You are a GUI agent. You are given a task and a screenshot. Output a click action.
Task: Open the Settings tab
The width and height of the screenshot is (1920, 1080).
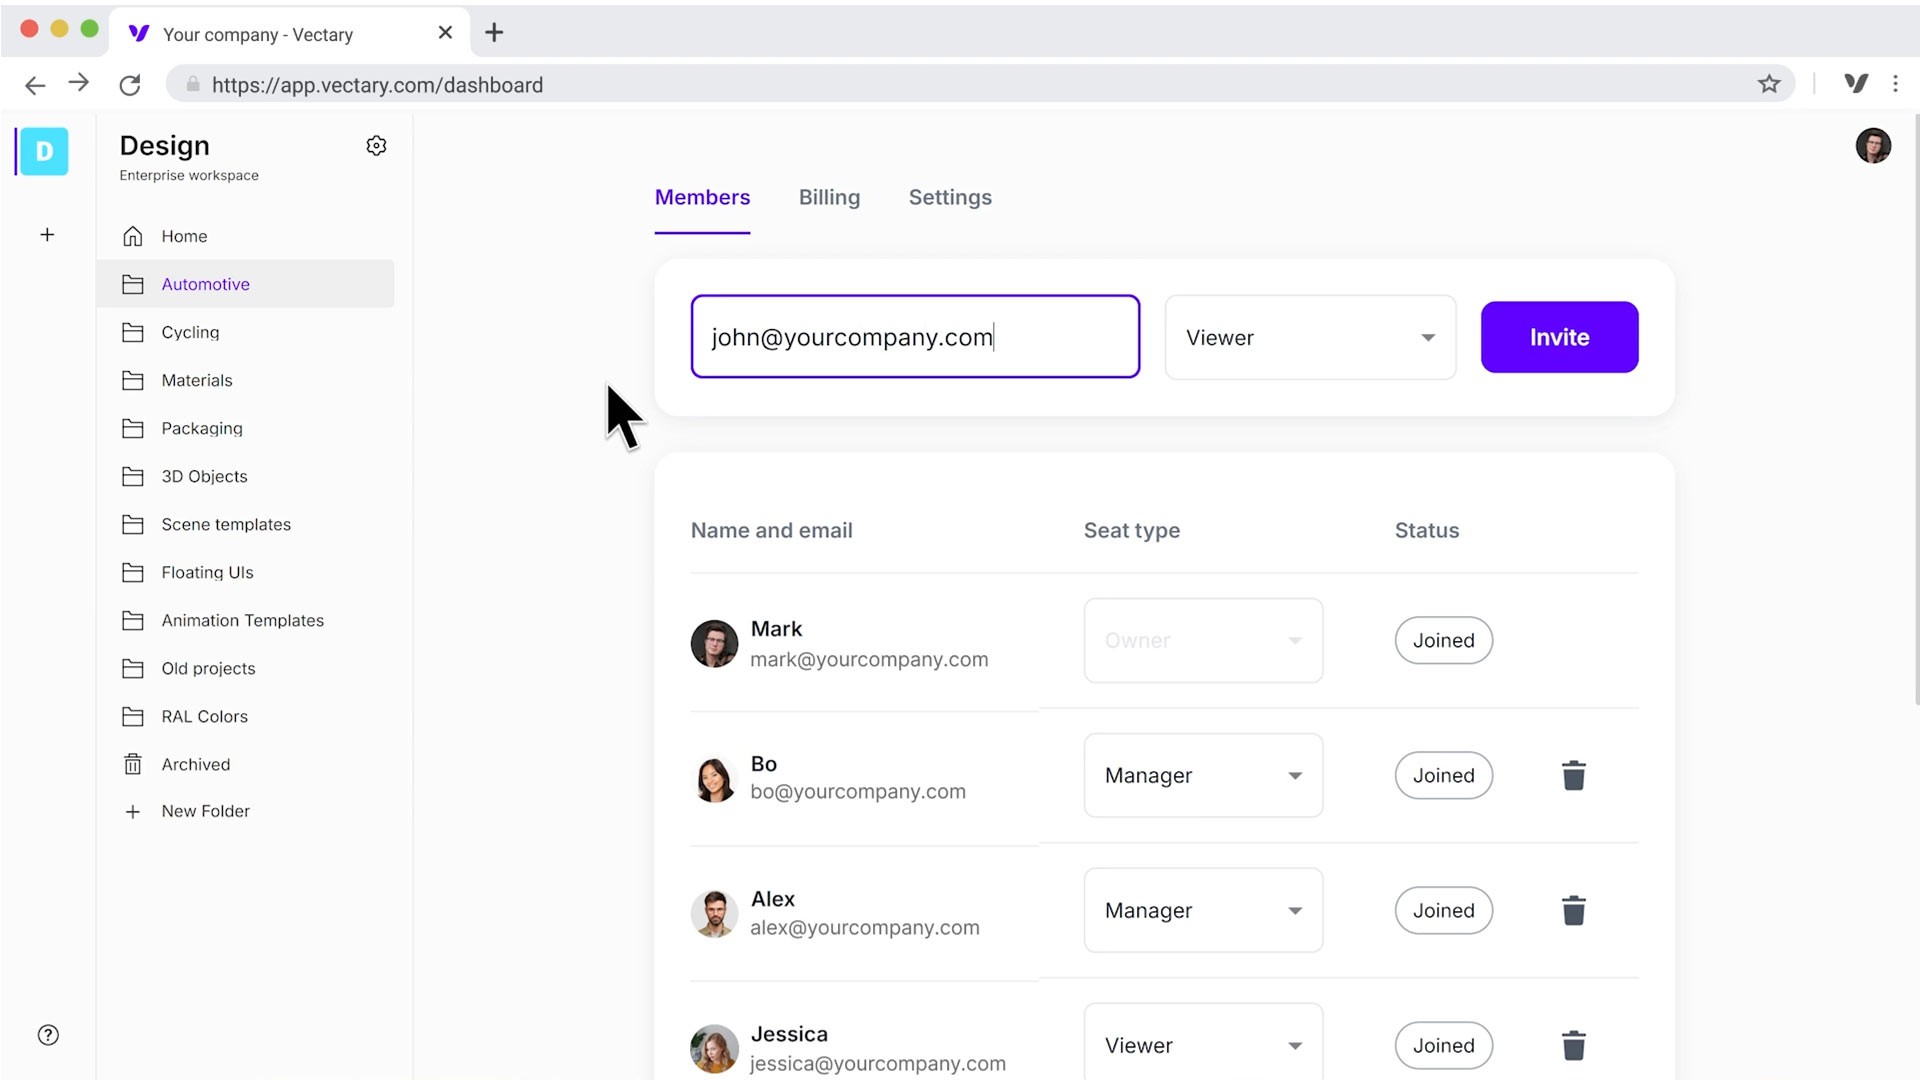[x=950, y=198]
